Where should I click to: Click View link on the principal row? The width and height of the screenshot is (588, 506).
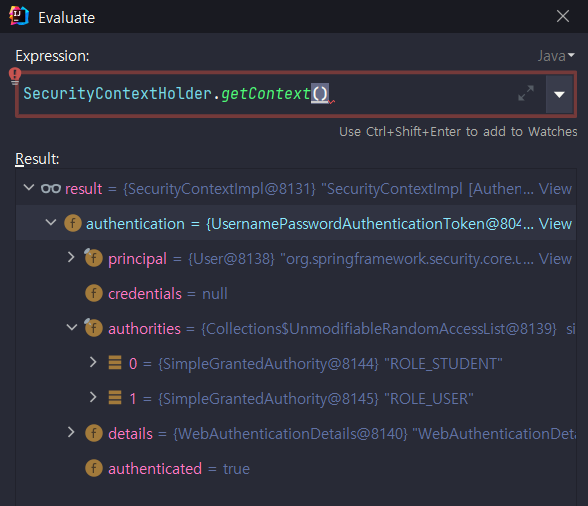click(x=555, y=258)
